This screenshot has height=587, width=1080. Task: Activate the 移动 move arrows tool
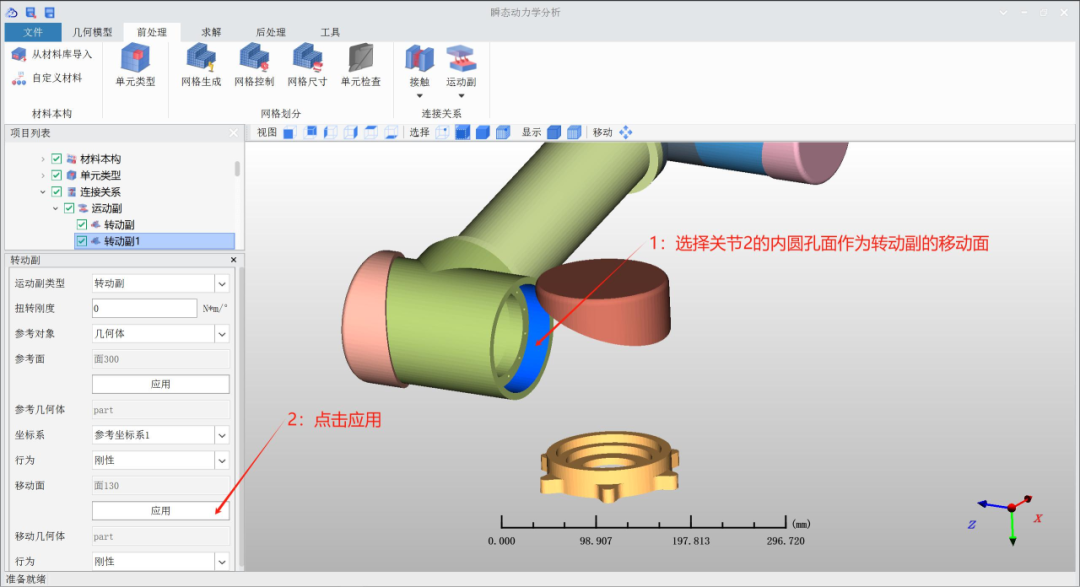[625, 132]
